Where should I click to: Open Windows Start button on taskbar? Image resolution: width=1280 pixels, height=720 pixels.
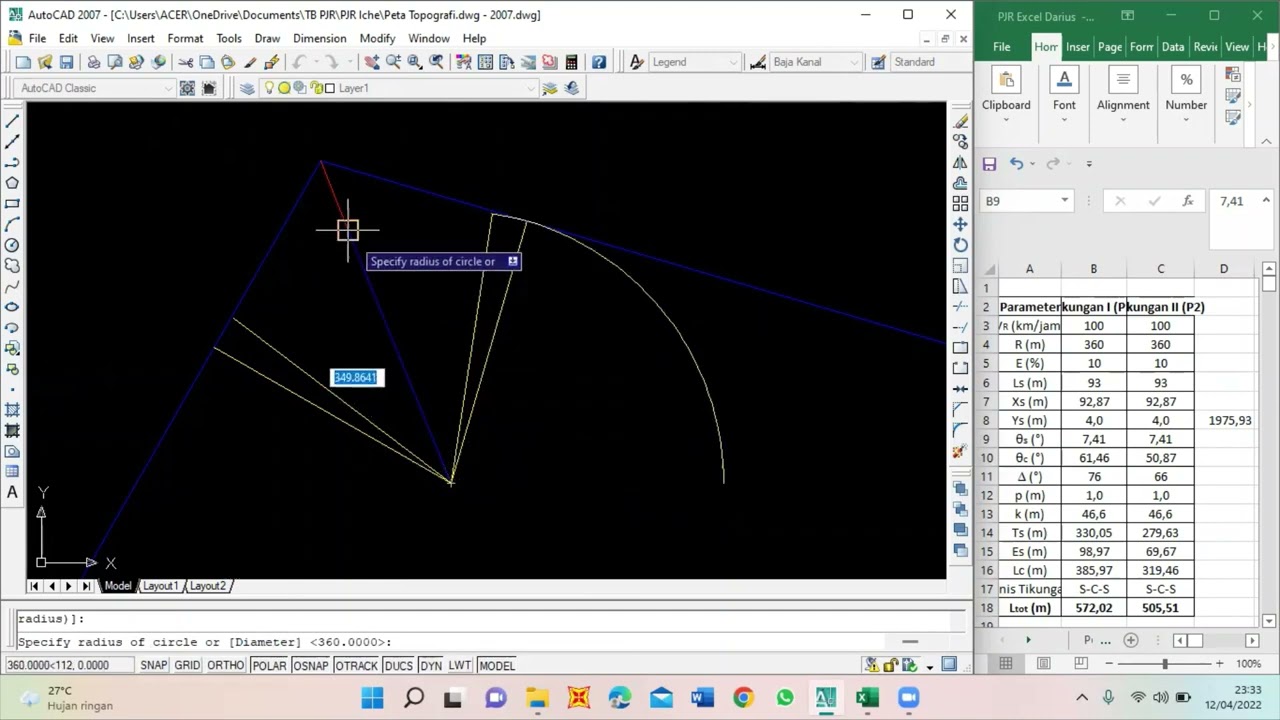click(372, 697)
